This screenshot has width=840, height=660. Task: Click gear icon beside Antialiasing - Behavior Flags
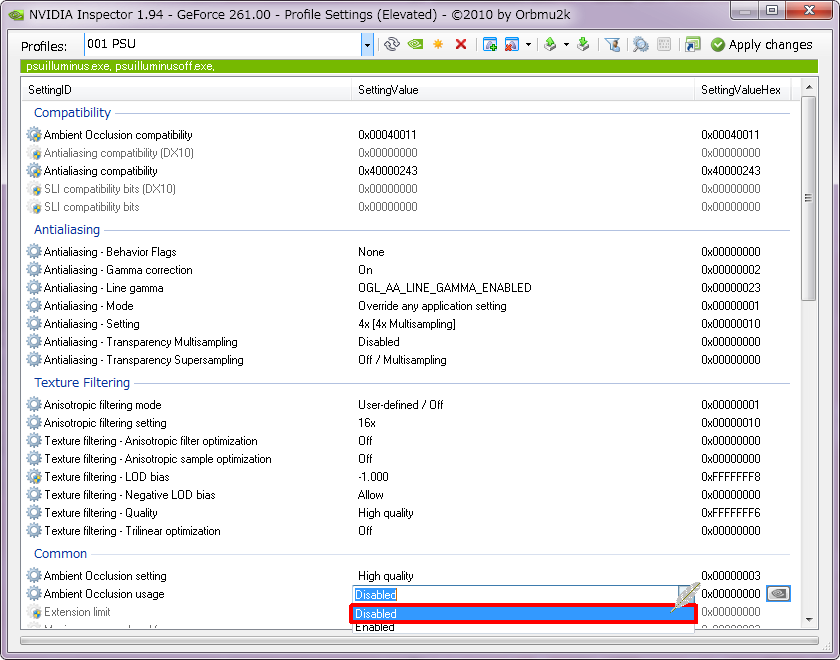[34, 251]
